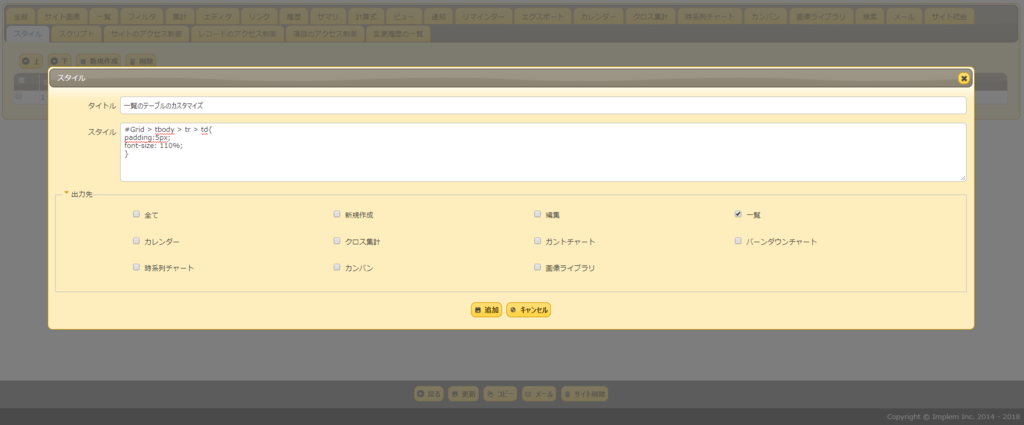Open the エクスポート tab
The width and height of the screenshot is (1024, 425).
[x=543, y=16]
